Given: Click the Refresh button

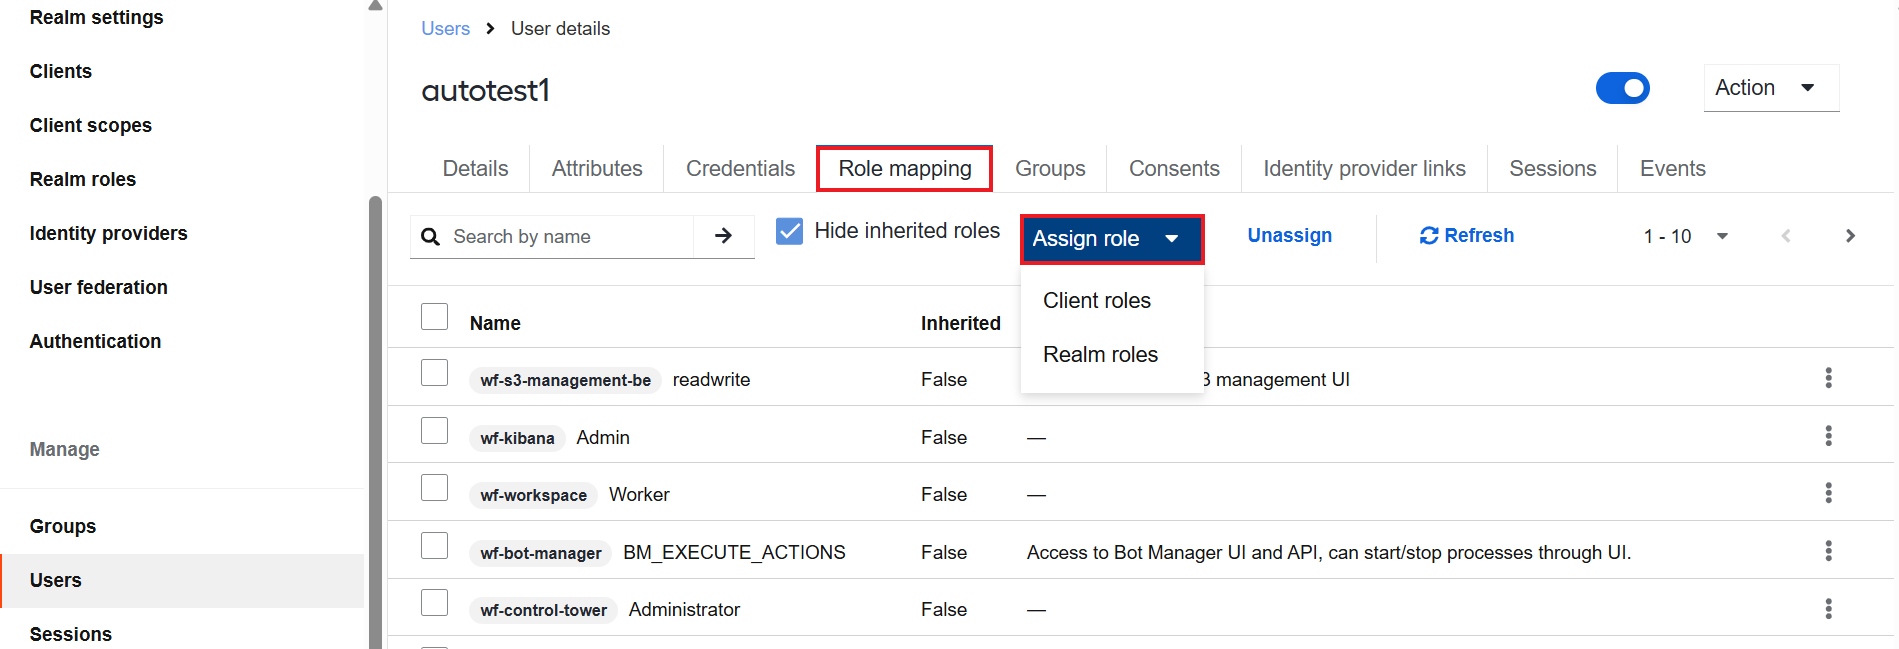Looking at the screenshot, I should [x=1467, y=236].
